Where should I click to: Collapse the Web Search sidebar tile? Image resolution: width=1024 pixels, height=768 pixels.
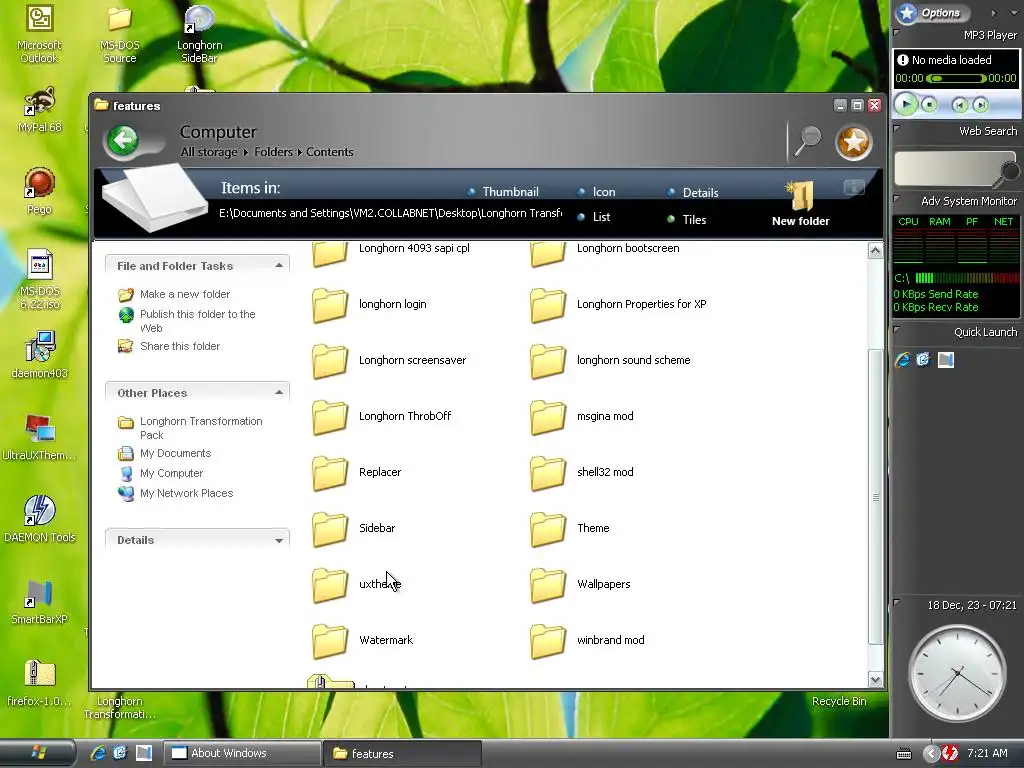[x=897, y=129]
